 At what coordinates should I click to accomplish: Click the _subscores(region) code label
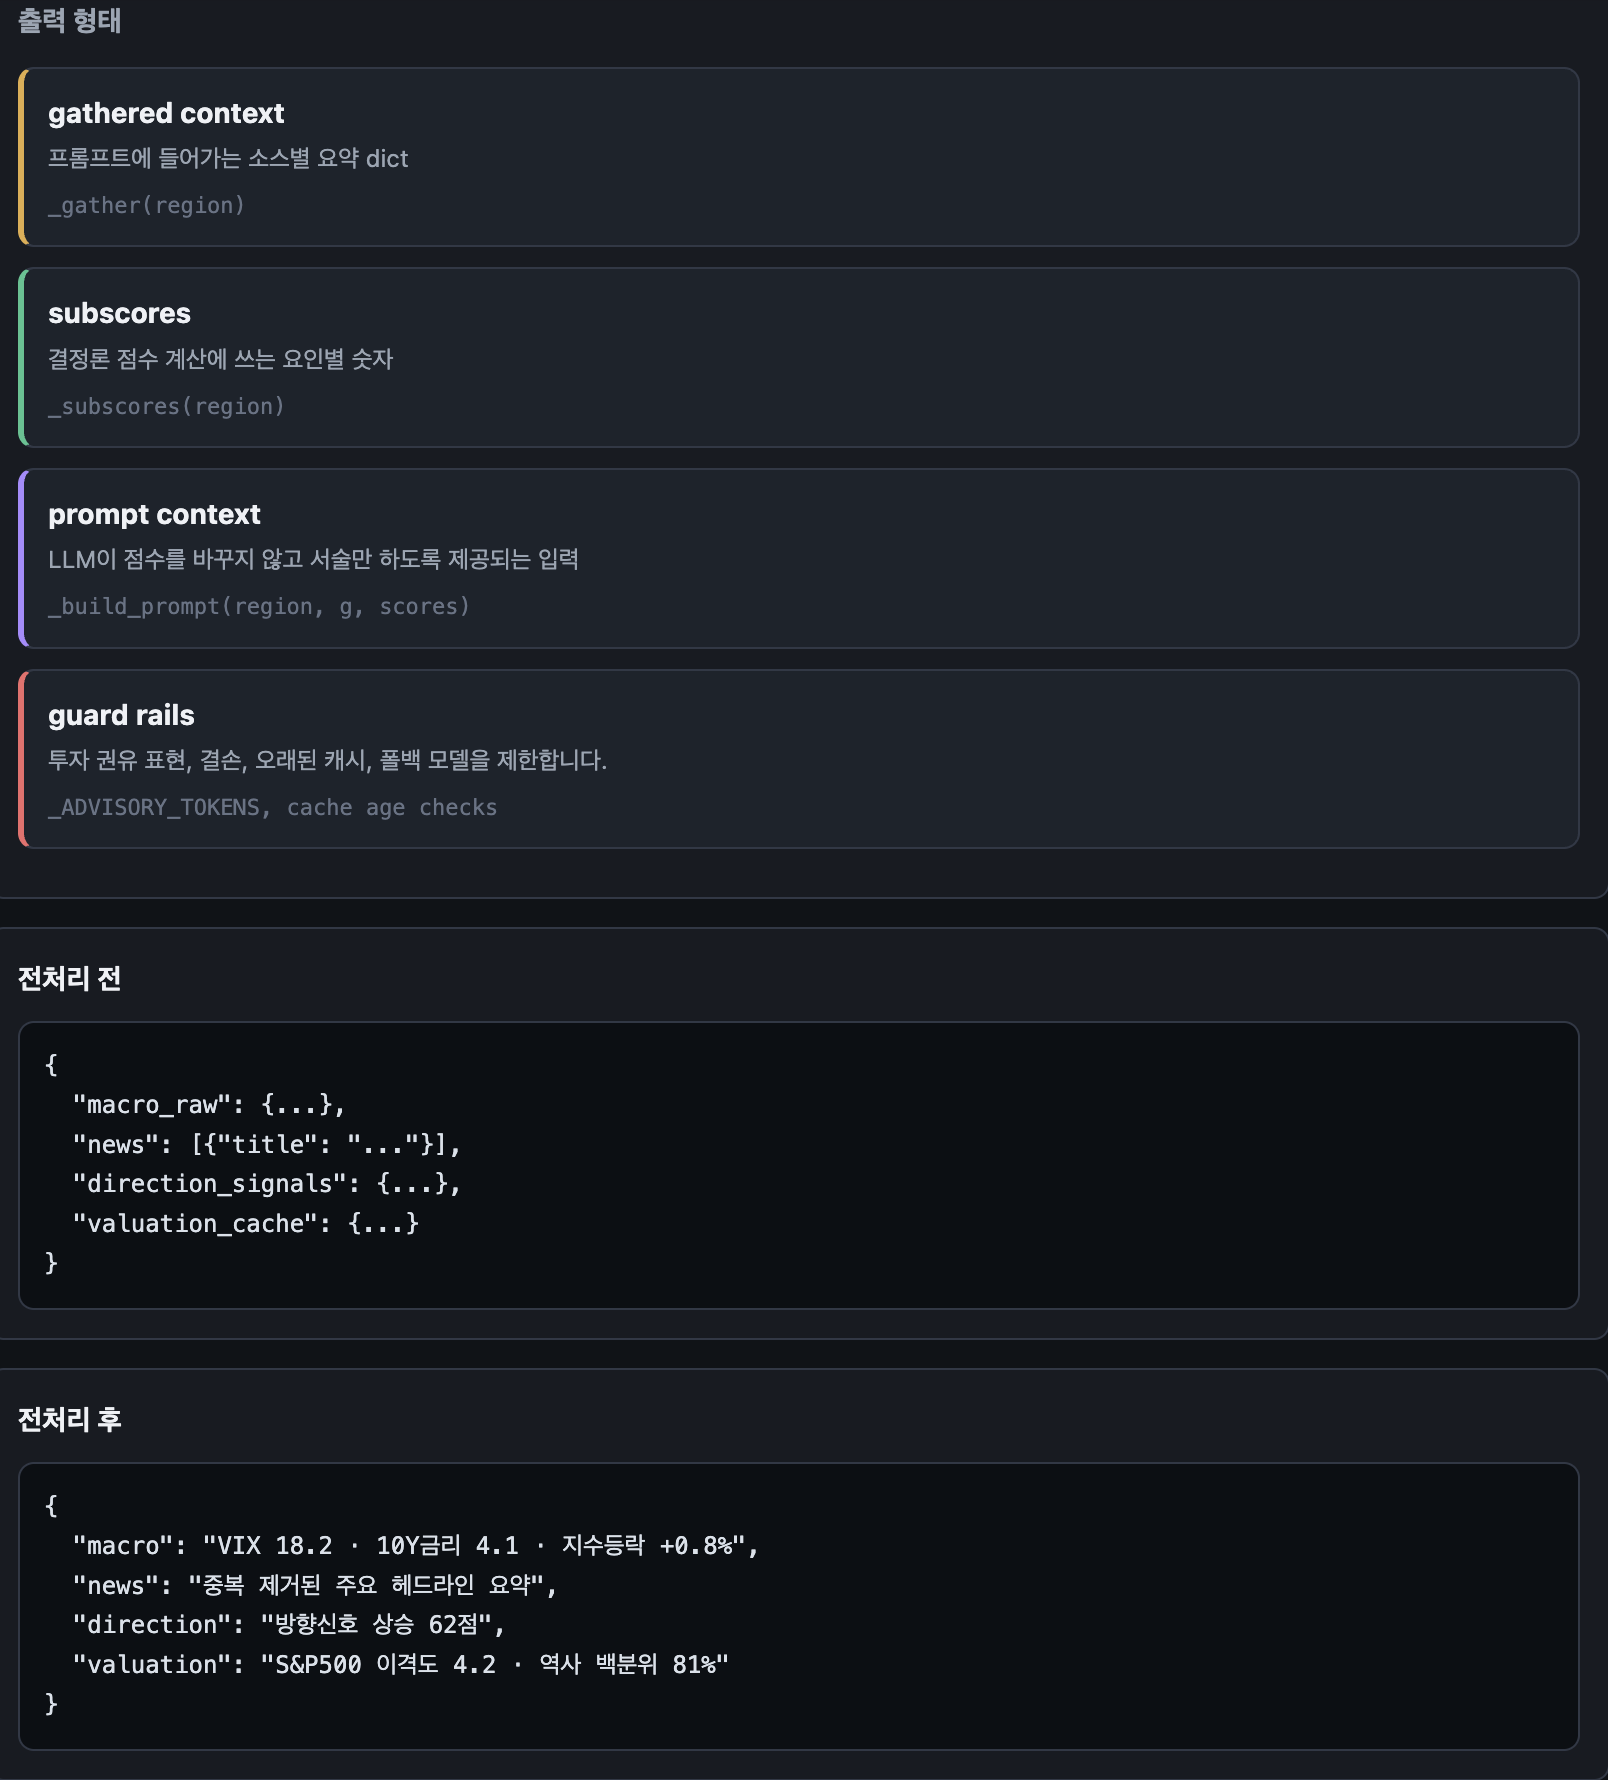pyautogui.click(x=167, y=406)
